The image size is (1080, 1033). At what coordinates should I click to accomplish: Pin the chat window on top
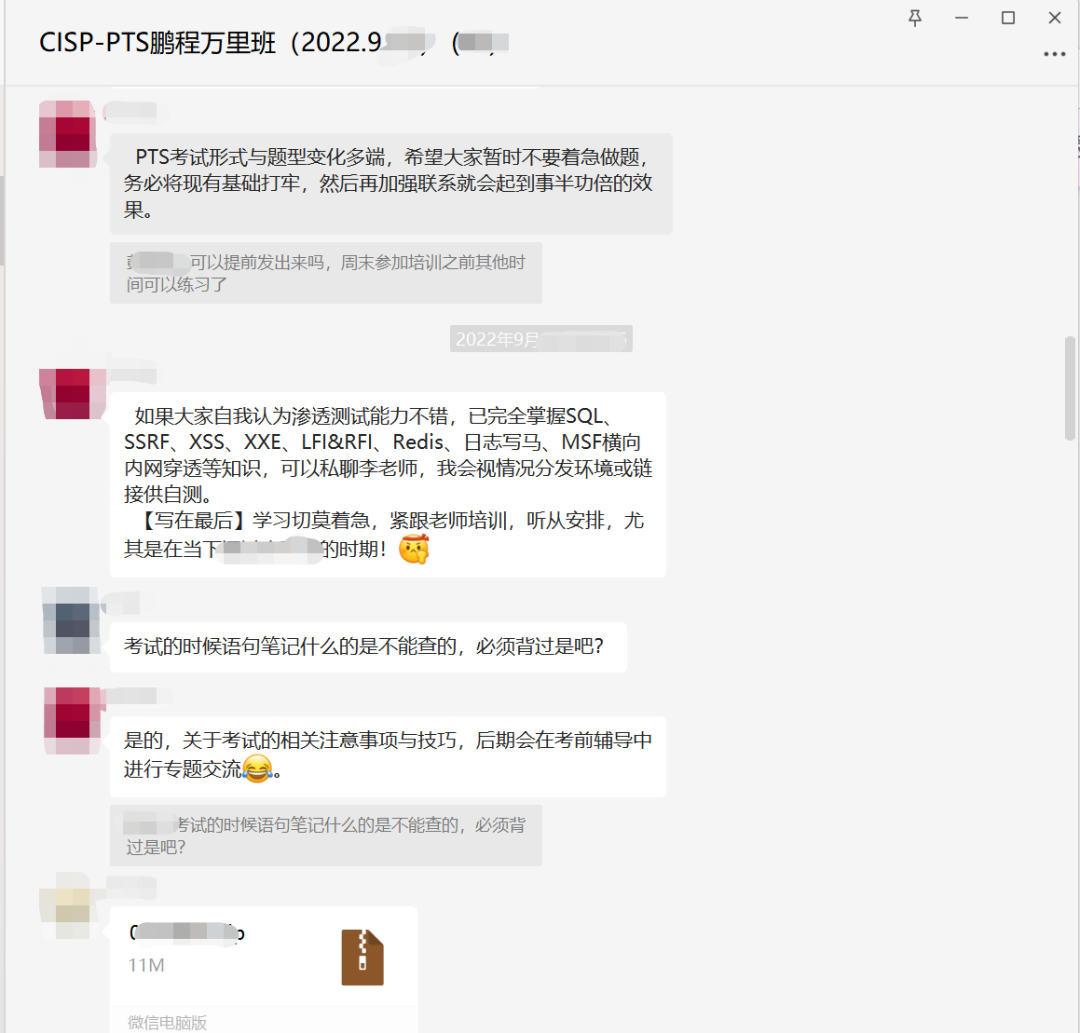(915, 18)
